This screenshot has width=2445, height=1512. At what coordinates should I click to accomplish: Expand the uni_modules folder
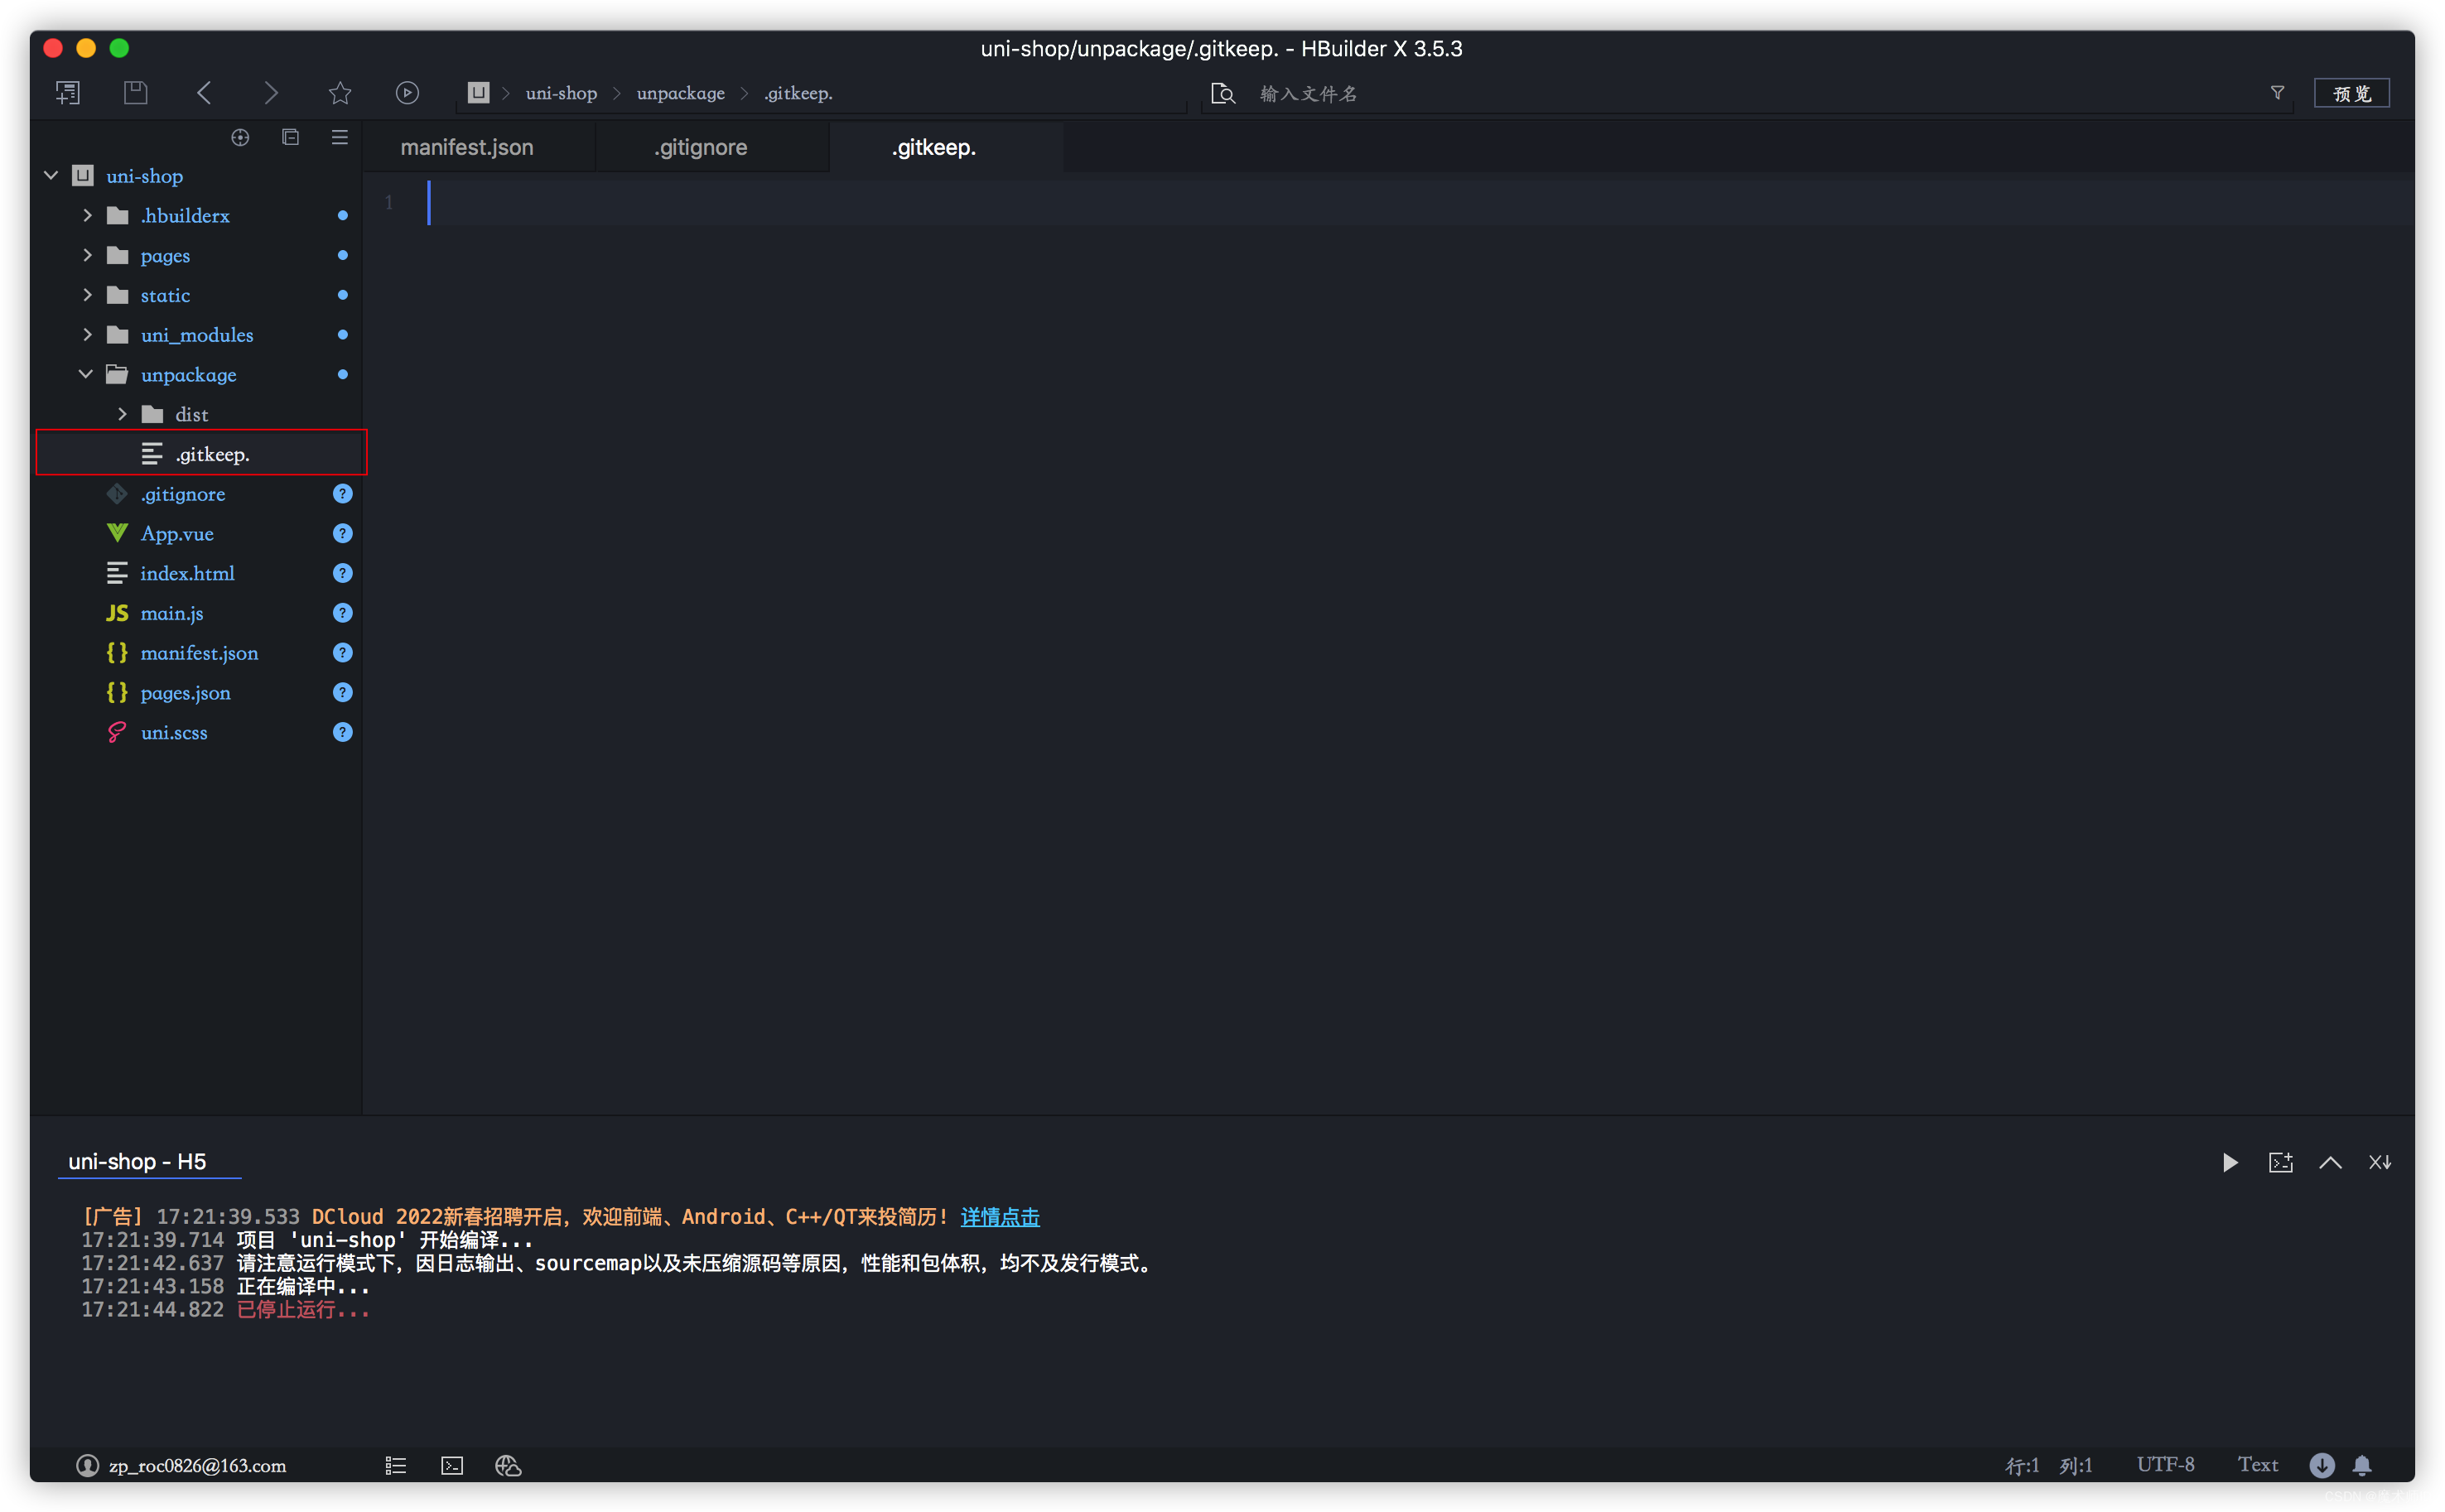pos(87,334)
